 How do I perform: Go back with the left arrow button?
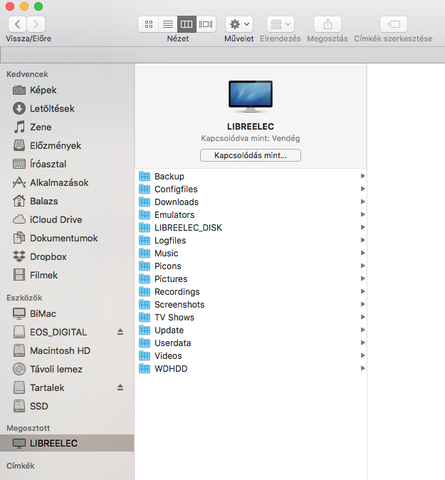[17, 24]
